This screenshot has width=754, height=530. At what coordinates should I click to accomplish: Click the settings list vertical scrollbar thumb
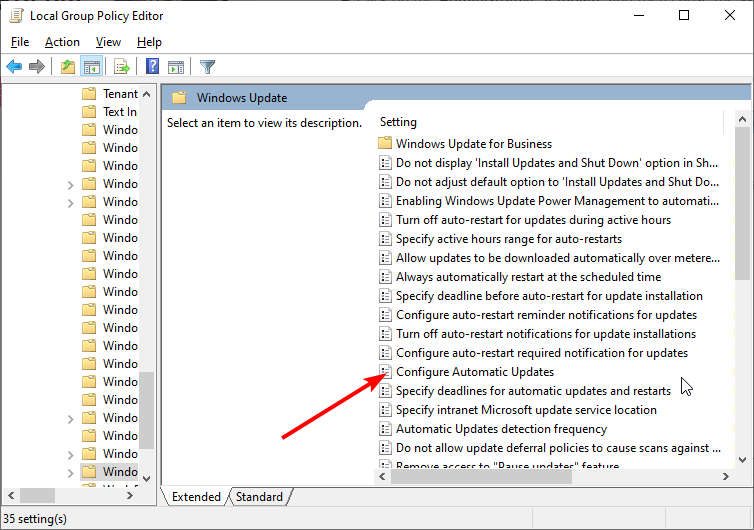coord(742,204)
